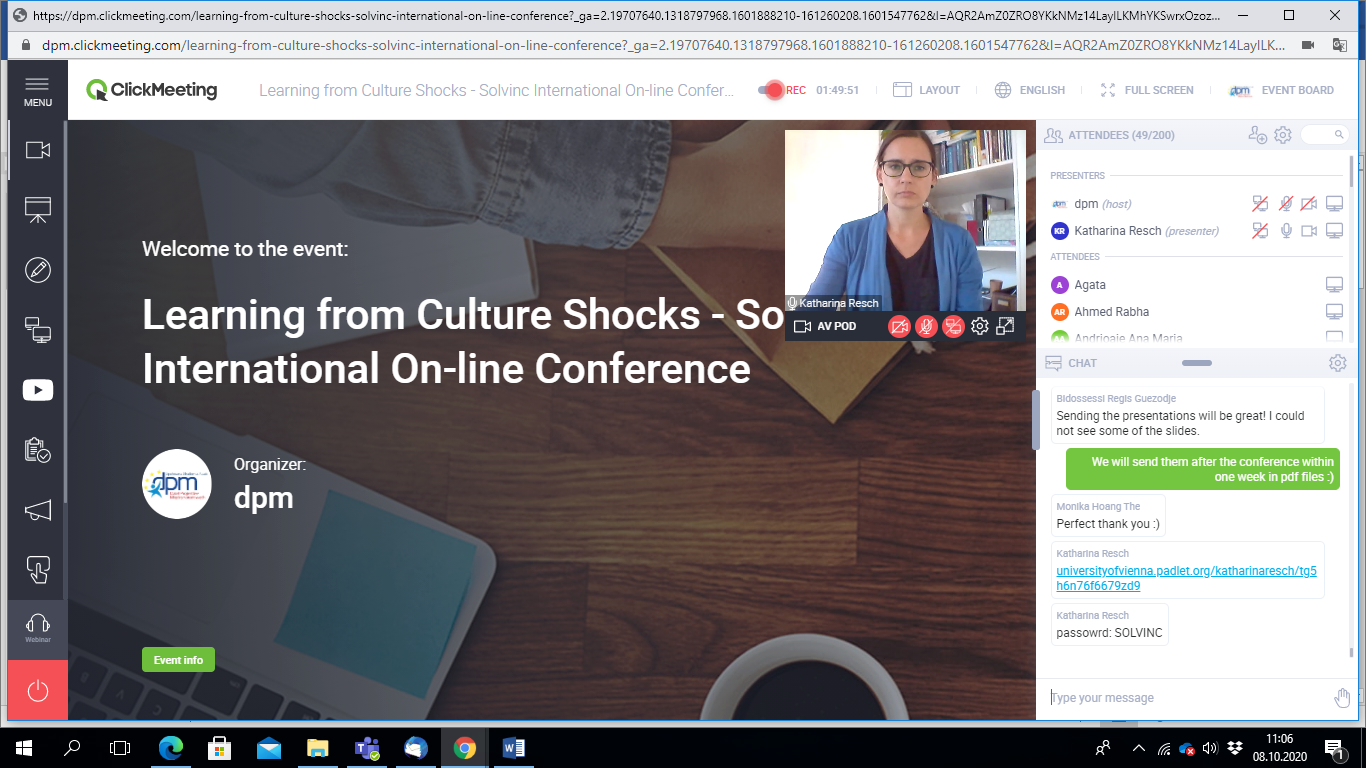Toggle AV pod microphone mute button
The image size is (1366, 768).
(x=927, y=326)
